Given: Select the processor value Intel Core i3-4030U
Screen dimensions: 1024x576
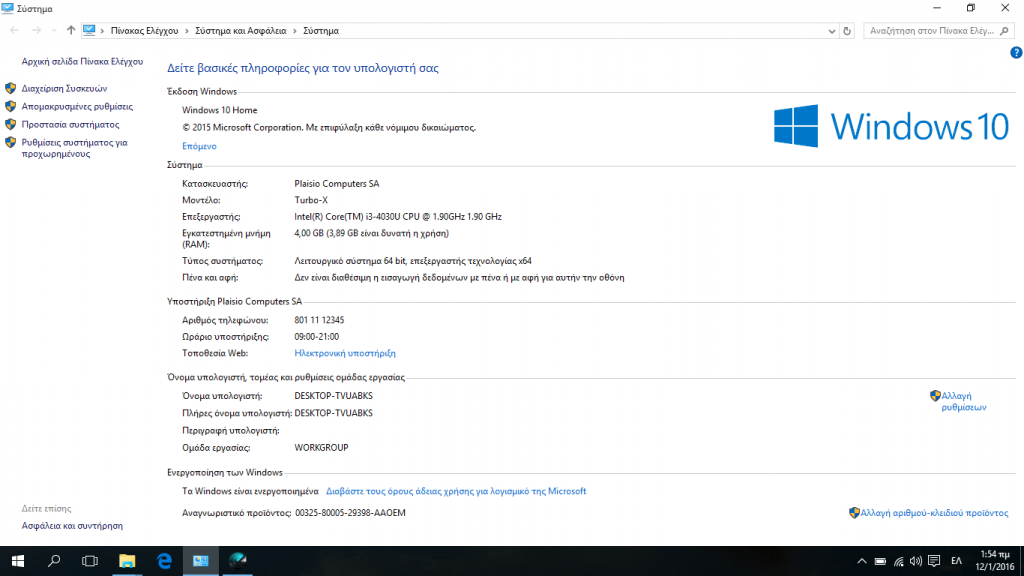Looking at the screenshot, I should click(398, 217).
